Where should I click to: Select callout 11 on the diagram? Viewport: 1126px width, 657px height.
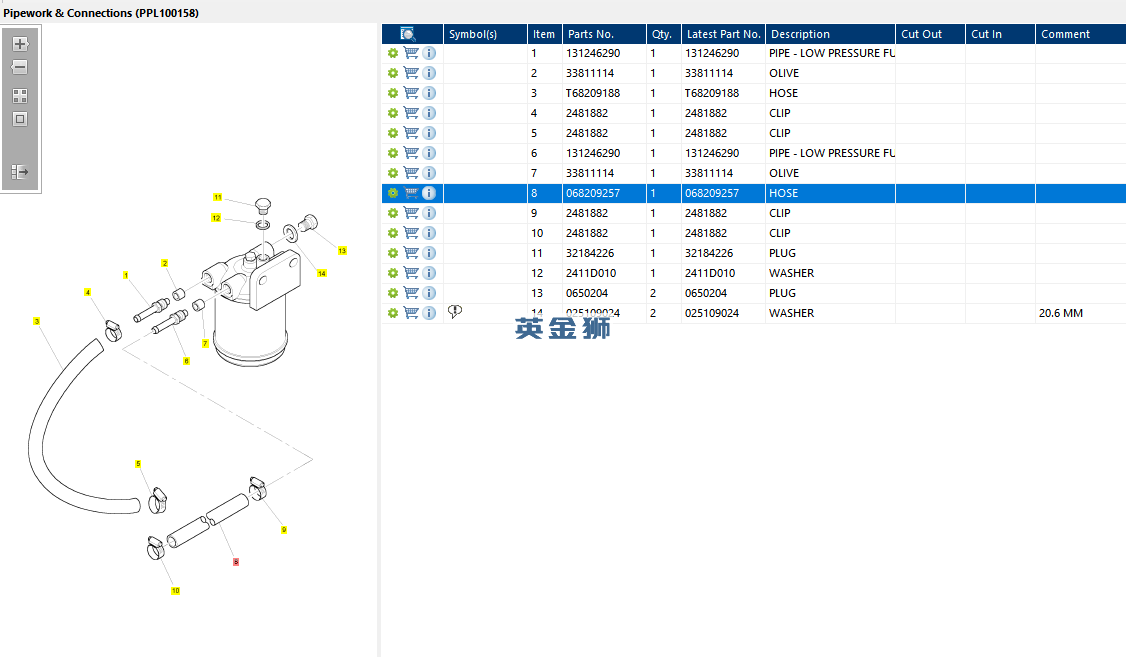218,197
